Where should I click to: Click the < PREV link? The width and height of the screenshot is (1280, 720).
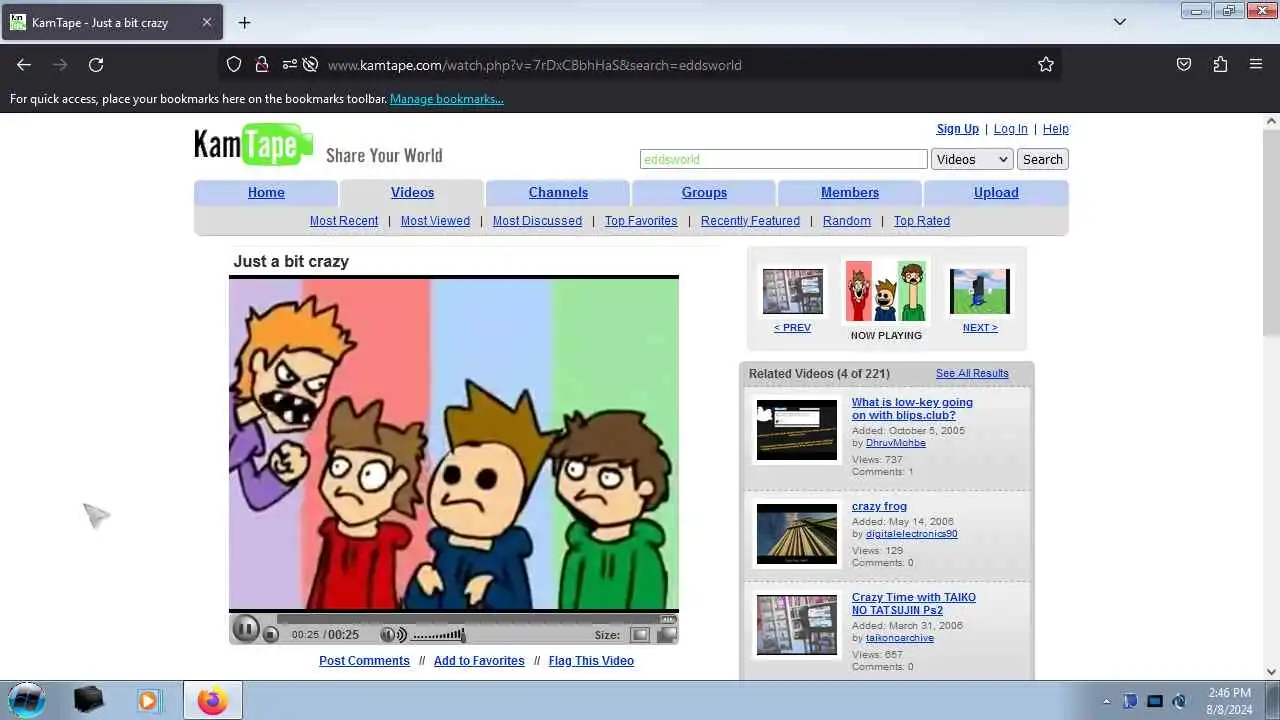pyautogui.click(x=792, y=328)
